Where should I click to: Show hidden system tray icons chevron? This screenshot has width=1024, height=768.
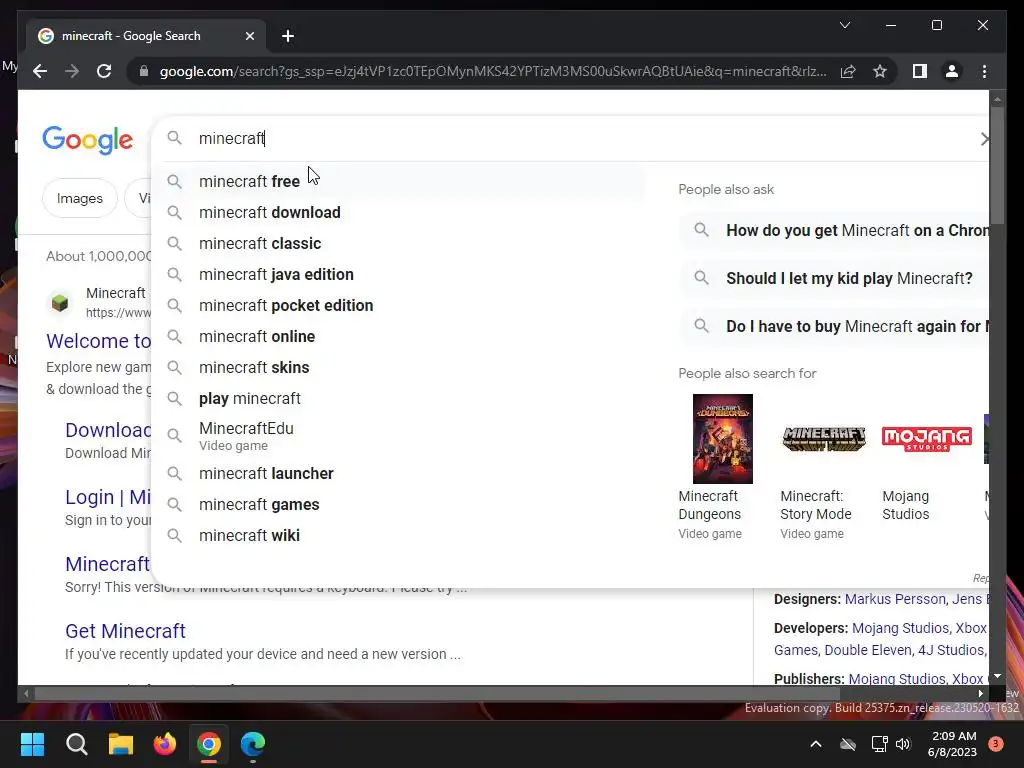[x=816, y=744]
